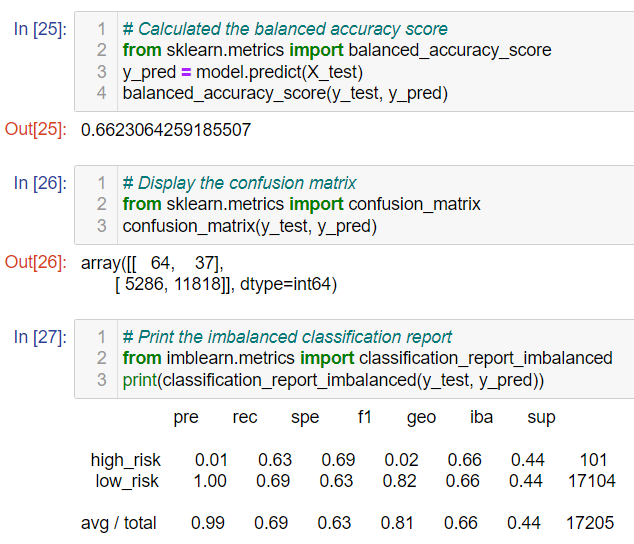Click the comment 'Print the imbalanced classification report'
This screenshot has width=634, height=544.
(287, 337)
